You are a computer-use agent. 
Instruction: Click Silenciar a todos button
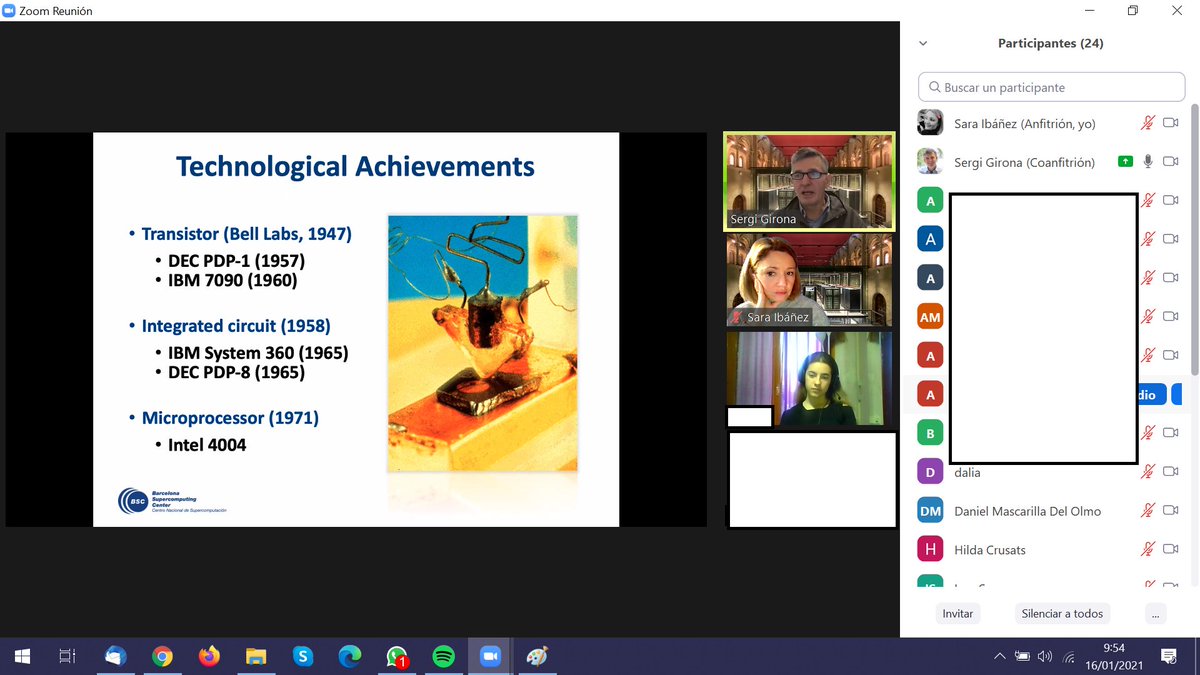point(1062,614)
